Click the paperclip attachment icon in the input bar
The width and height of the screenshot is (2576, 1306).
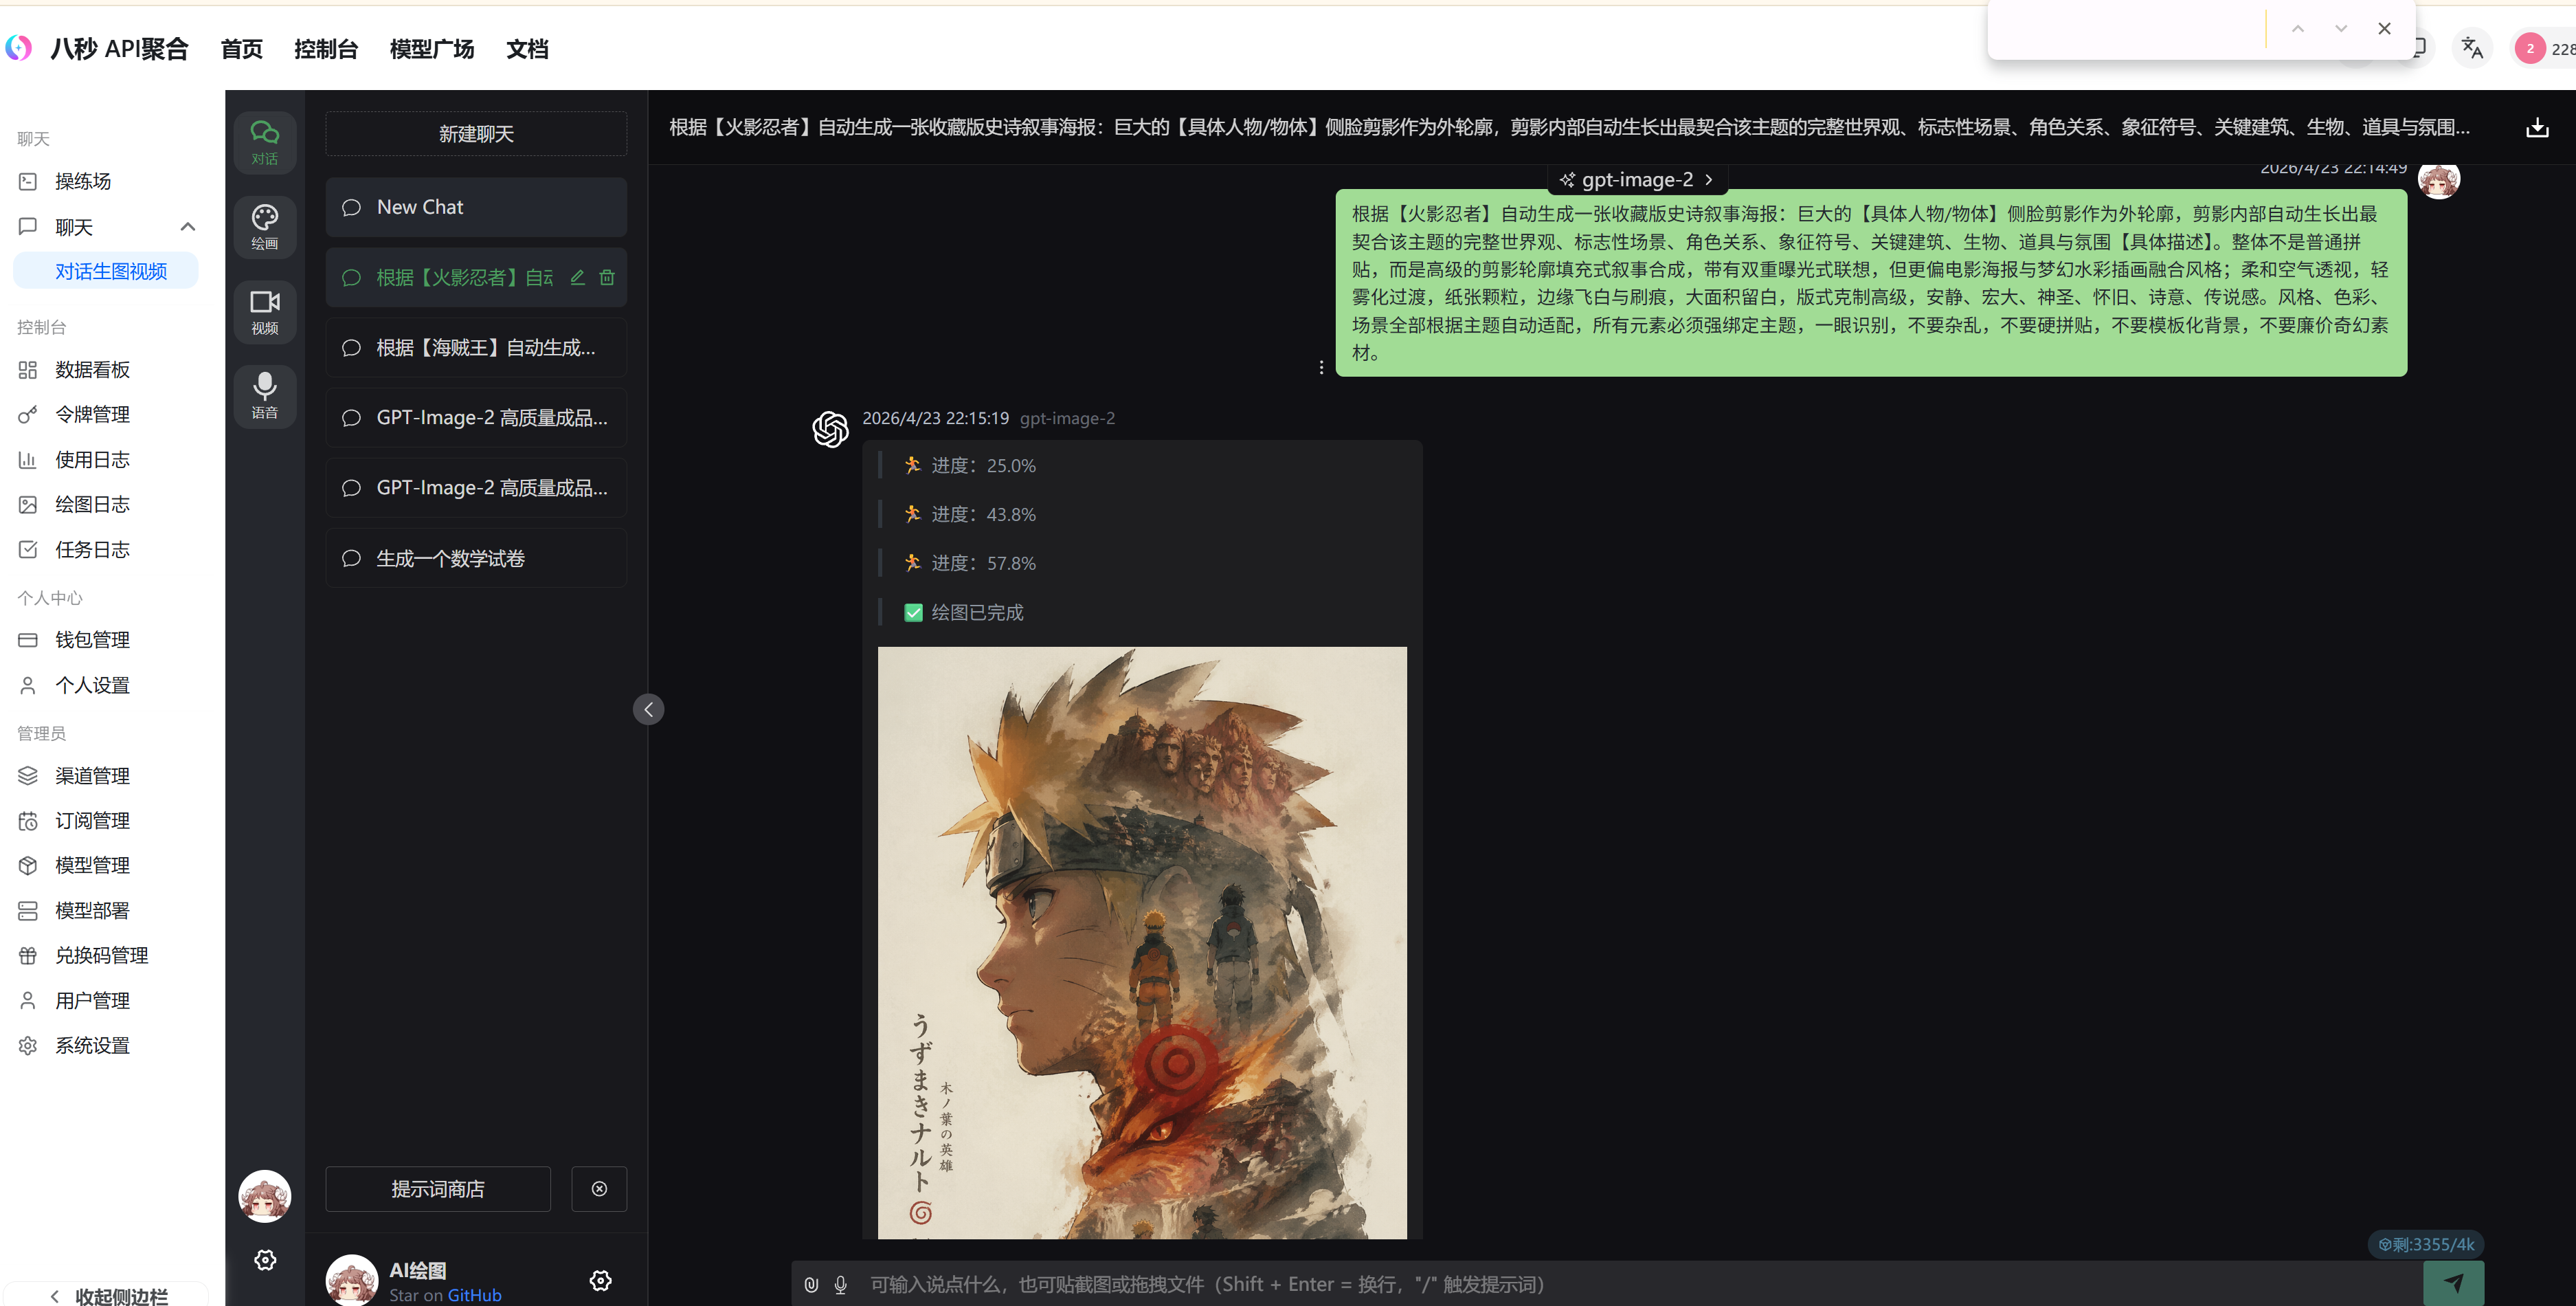[x=812, y=1284]
